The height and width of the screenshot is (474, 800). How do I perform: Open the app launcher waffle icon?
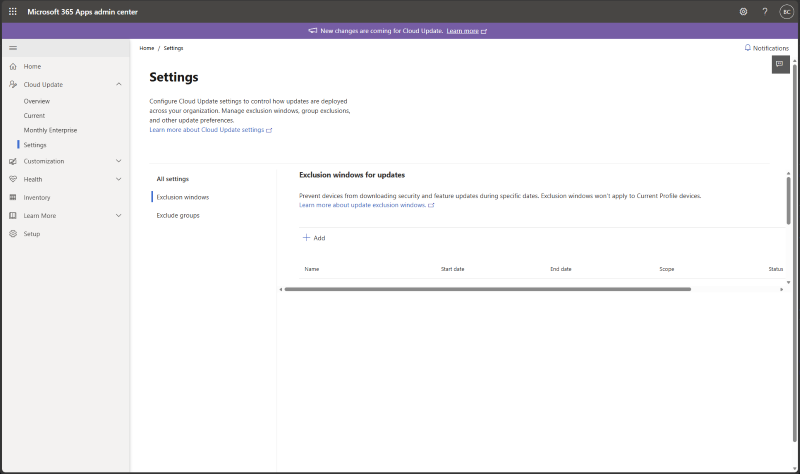coord(13,11)
